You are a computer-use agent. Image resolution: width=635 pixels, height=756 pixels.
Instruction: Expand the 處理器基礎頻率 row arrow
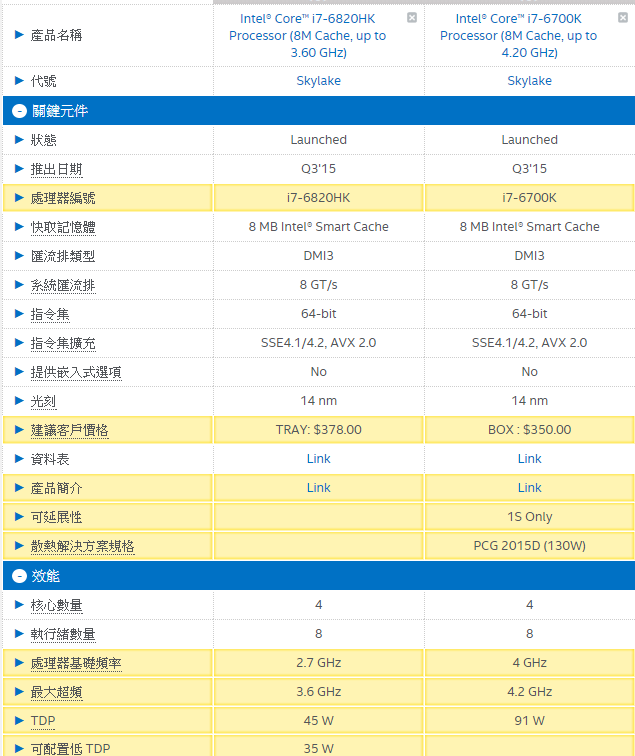[x=19, y=663]
